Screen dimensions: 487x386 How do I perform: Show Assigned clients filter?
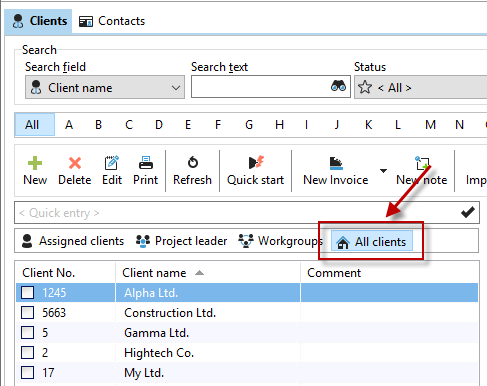click(x=73, y=241)
